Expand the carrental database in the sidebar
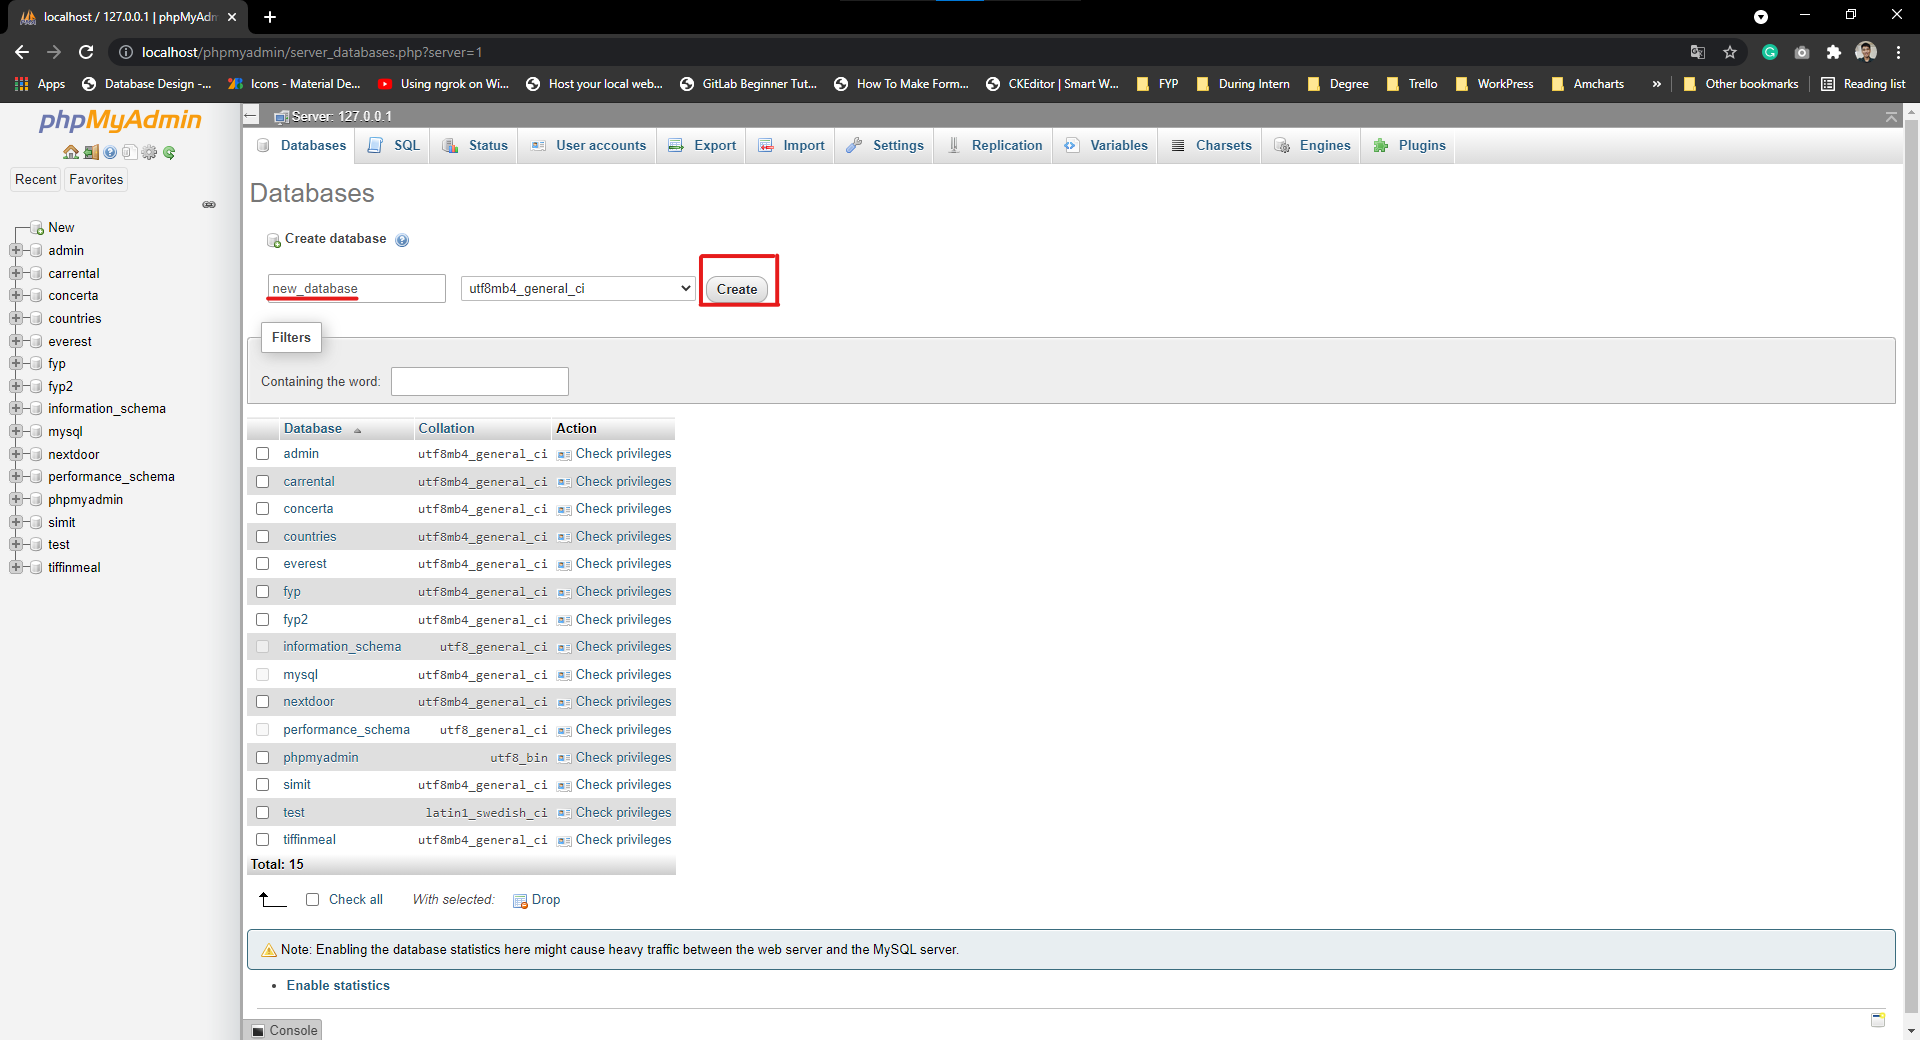This screenshot has height=1040, width=1920. click(x=16, y=273)
